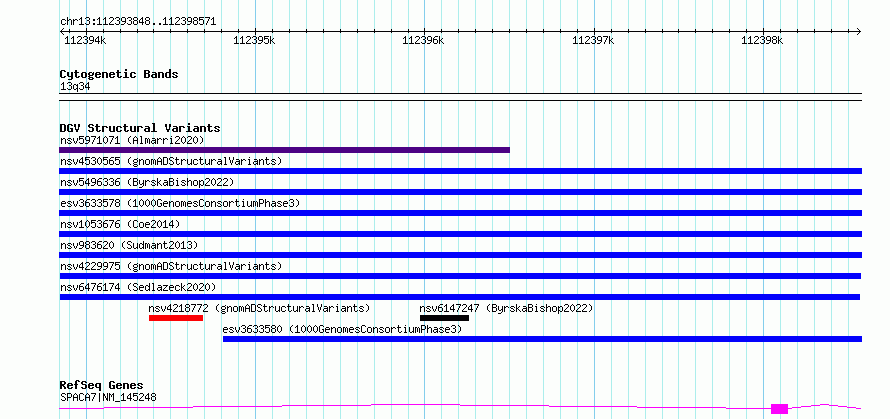Click nsv4229975 gnomAD variant label
The image size is (890, 419).
coord(171,266)
